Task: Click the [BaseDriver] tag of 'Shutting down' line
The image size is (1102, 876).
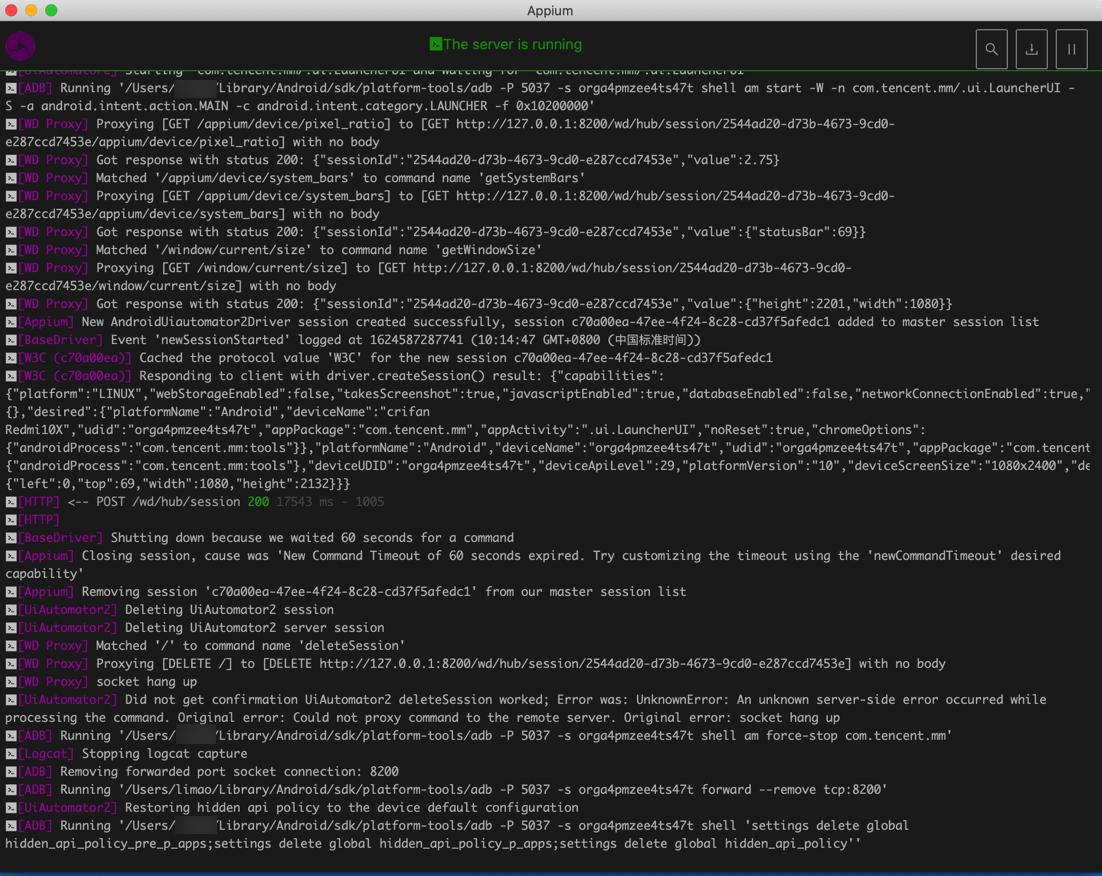Action: 60,538
